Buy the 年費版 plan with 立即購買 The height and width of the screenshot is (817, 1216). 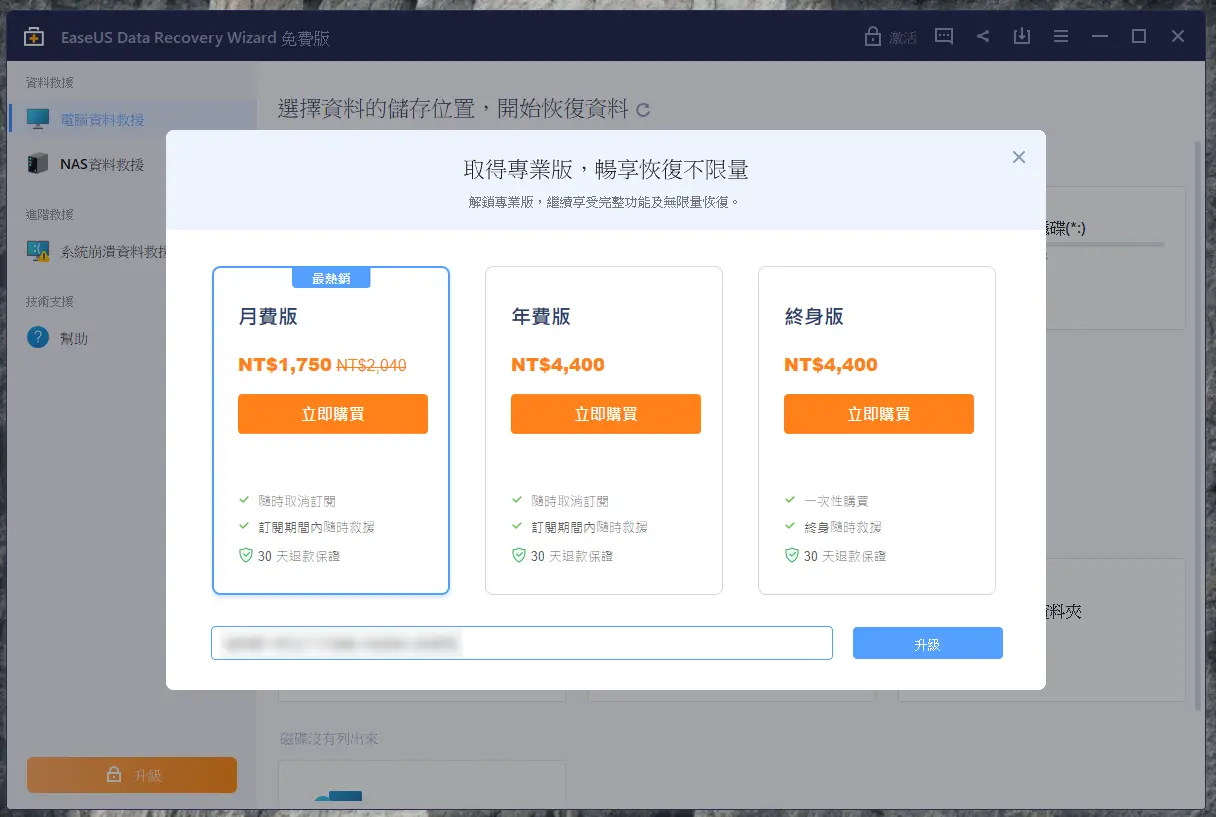606,414
